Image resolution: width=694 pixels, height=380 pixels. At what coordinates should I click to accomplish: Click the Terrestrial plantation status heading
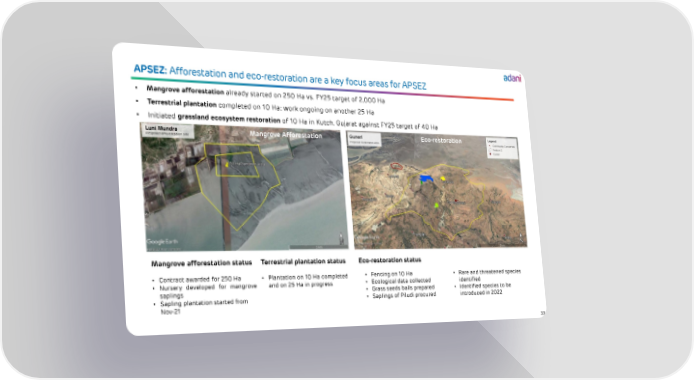click(x=303, y=261)
